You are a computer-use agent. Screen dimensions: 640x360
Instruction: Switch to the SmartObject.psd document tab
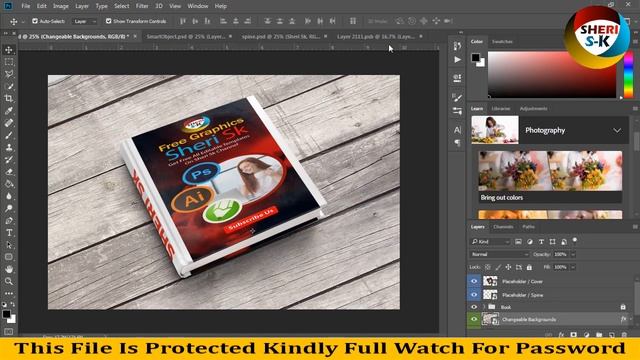(186, 36)
